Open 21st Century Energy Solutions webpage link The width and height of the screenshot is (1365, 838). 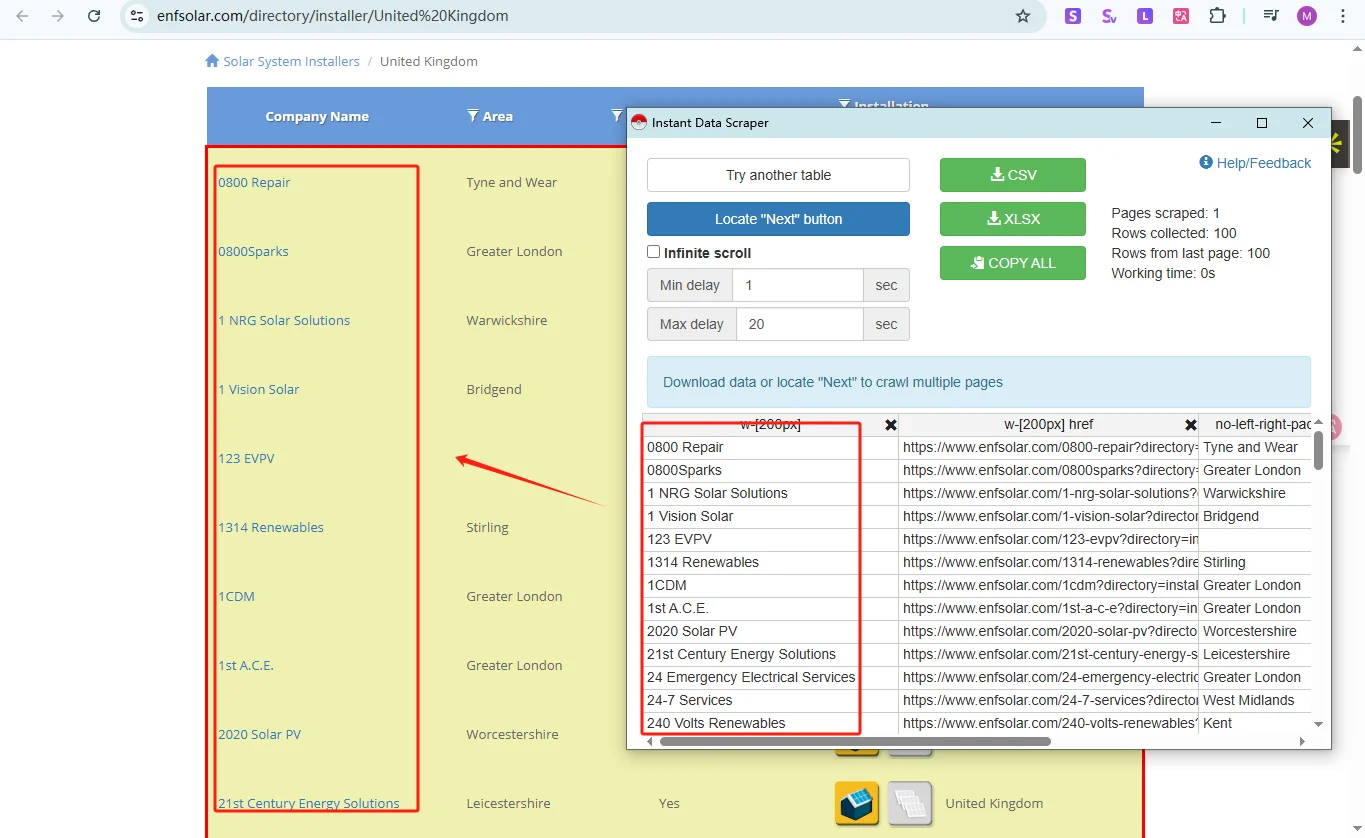pos(309,803)
